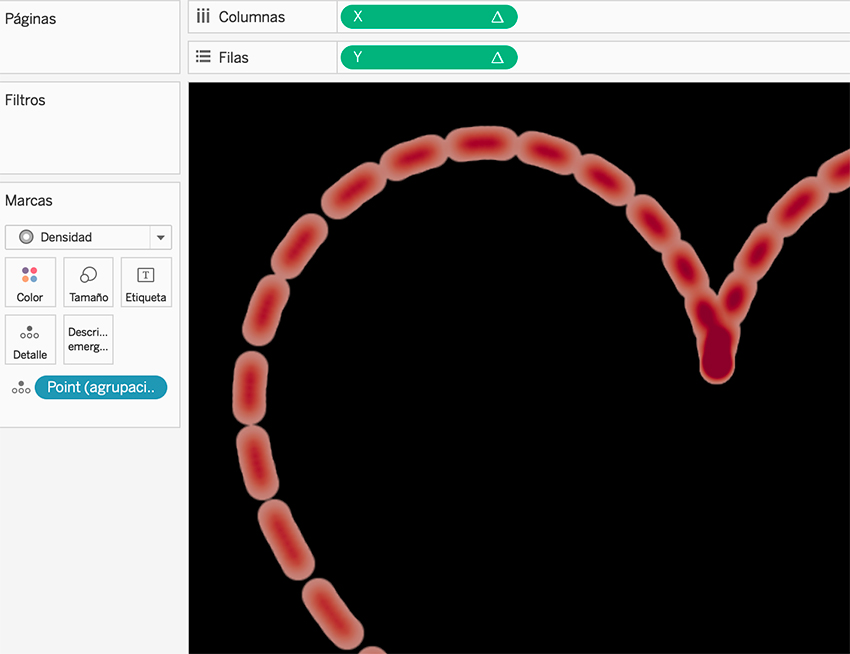Open the Detalle marks card
The image size is (850, 654).
click(30, 339)
